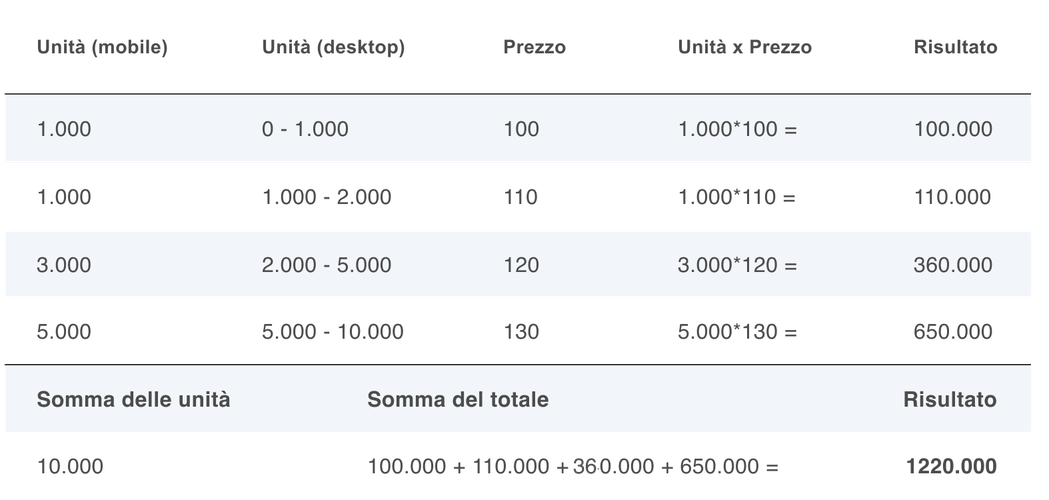The image size is (1049, 500).
Task: Select the "1.000*100 =" formula cell
Action: [737, 129]
